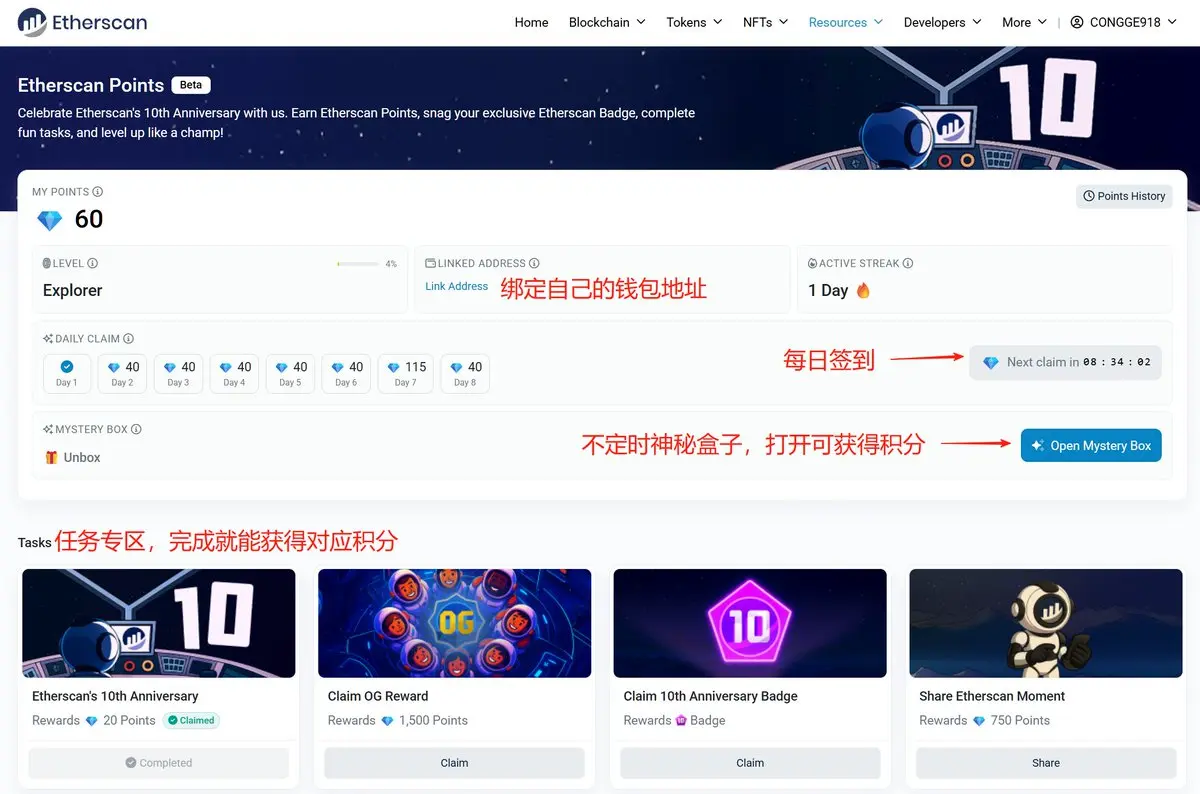
Task: Select the Day 4 reward box
Action: [234, 373]
